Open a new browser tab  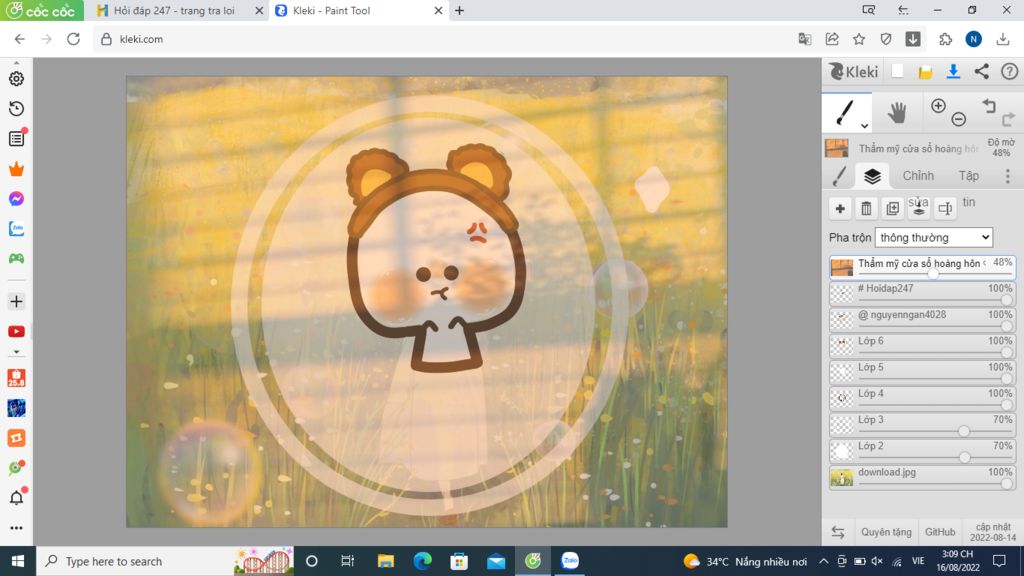(x=459, y=10)
